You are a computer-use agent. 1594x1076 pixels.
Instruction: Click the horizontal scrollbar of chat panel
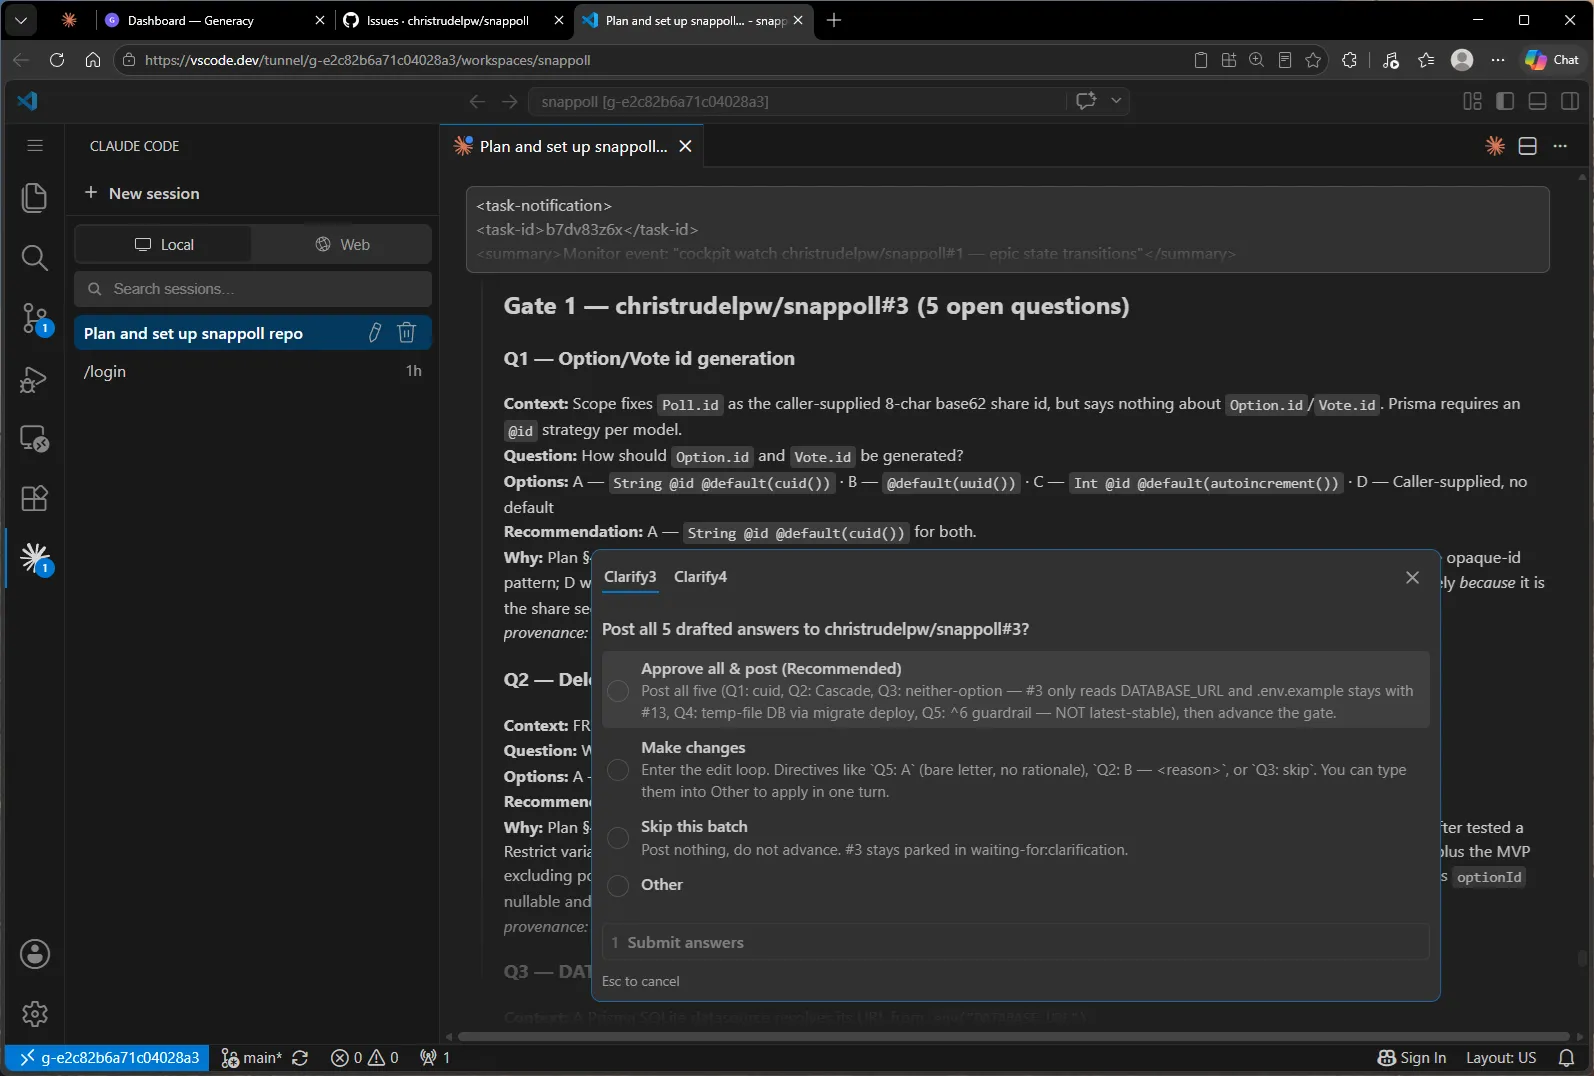point(1015,1036)
